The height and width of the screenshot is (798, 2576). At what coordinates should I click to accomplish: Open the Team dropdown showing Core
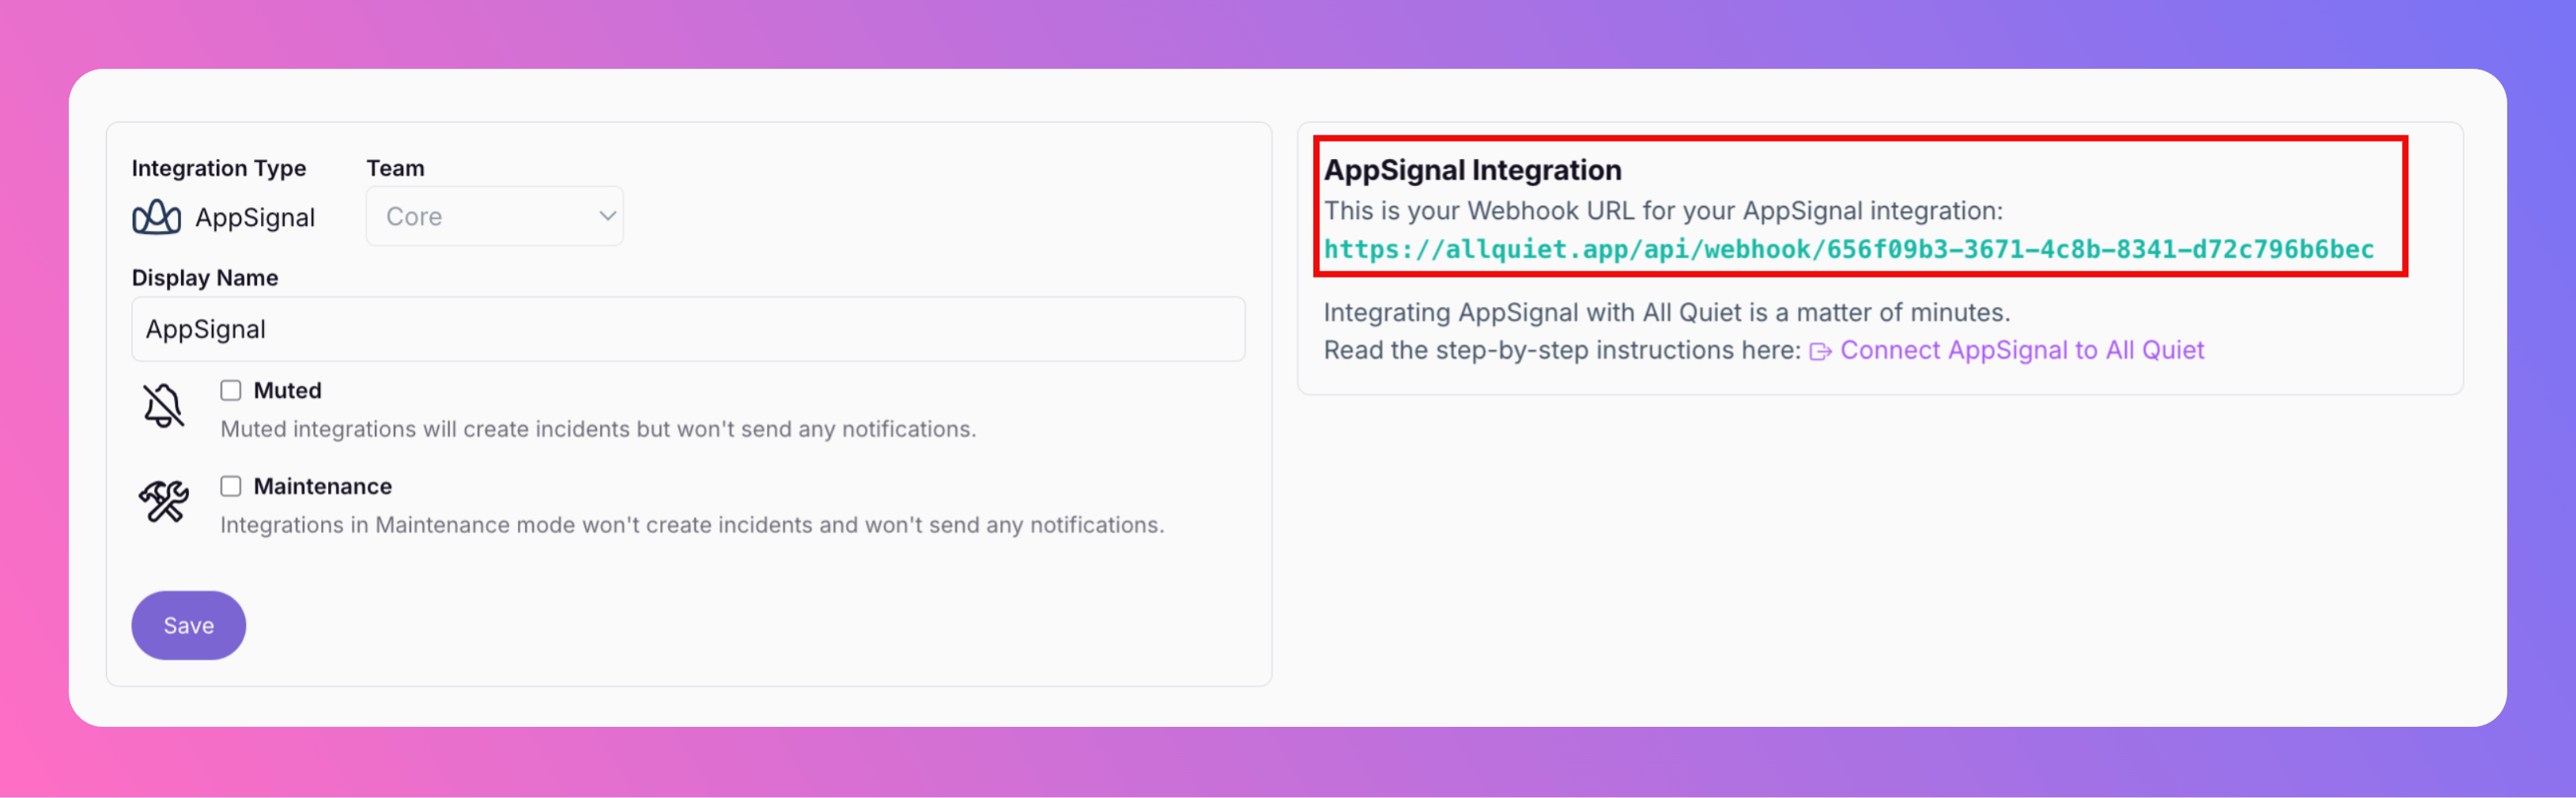pyautogui.click(x=494, y=216)
